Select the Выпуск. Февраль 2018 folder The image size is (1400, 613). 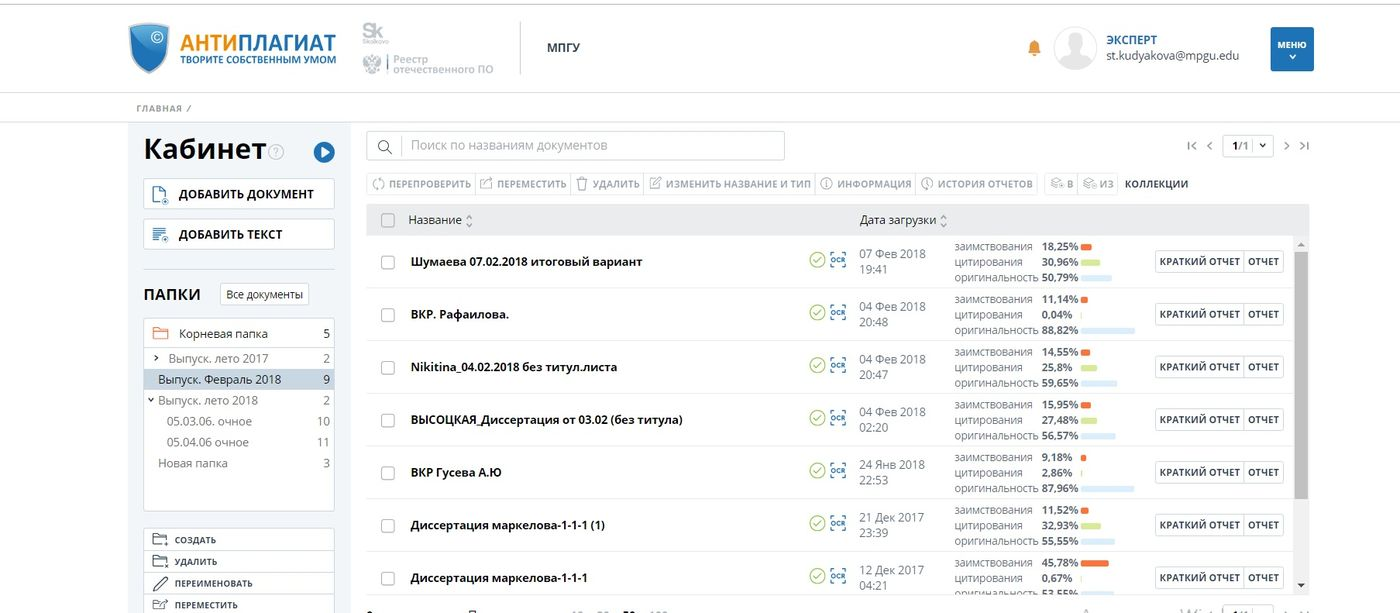[220, 379]
